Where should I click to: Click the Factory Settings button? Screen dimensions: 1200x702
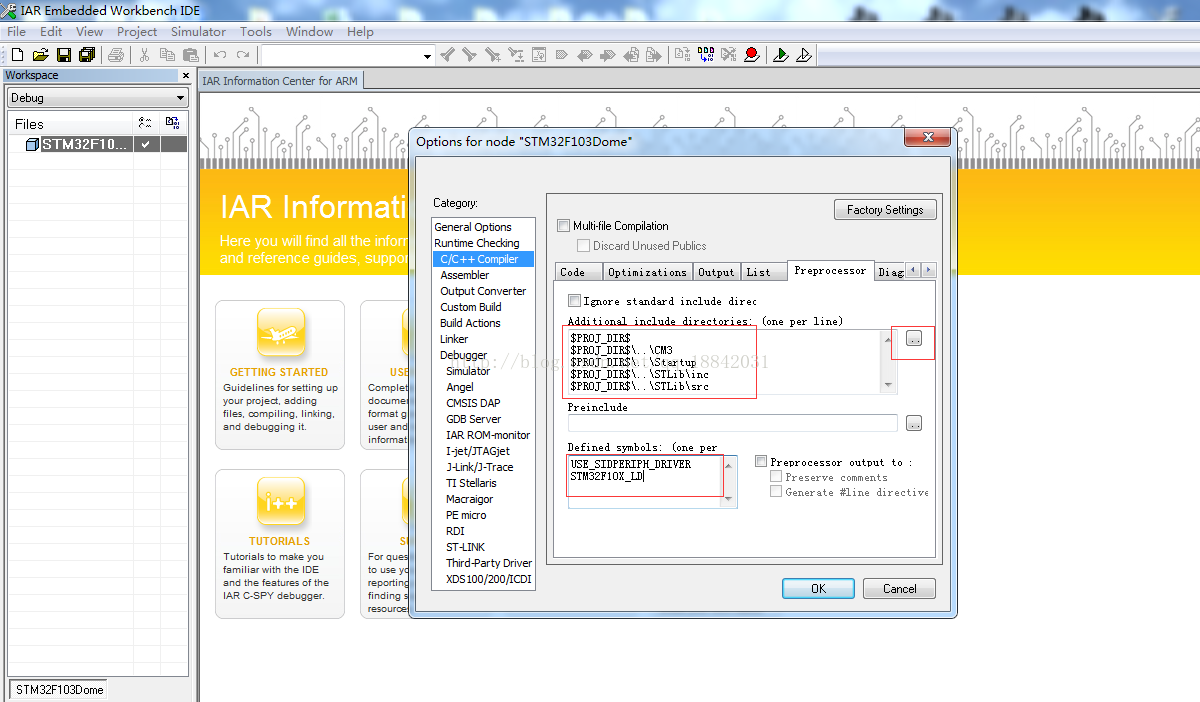(x=884, y=210)
